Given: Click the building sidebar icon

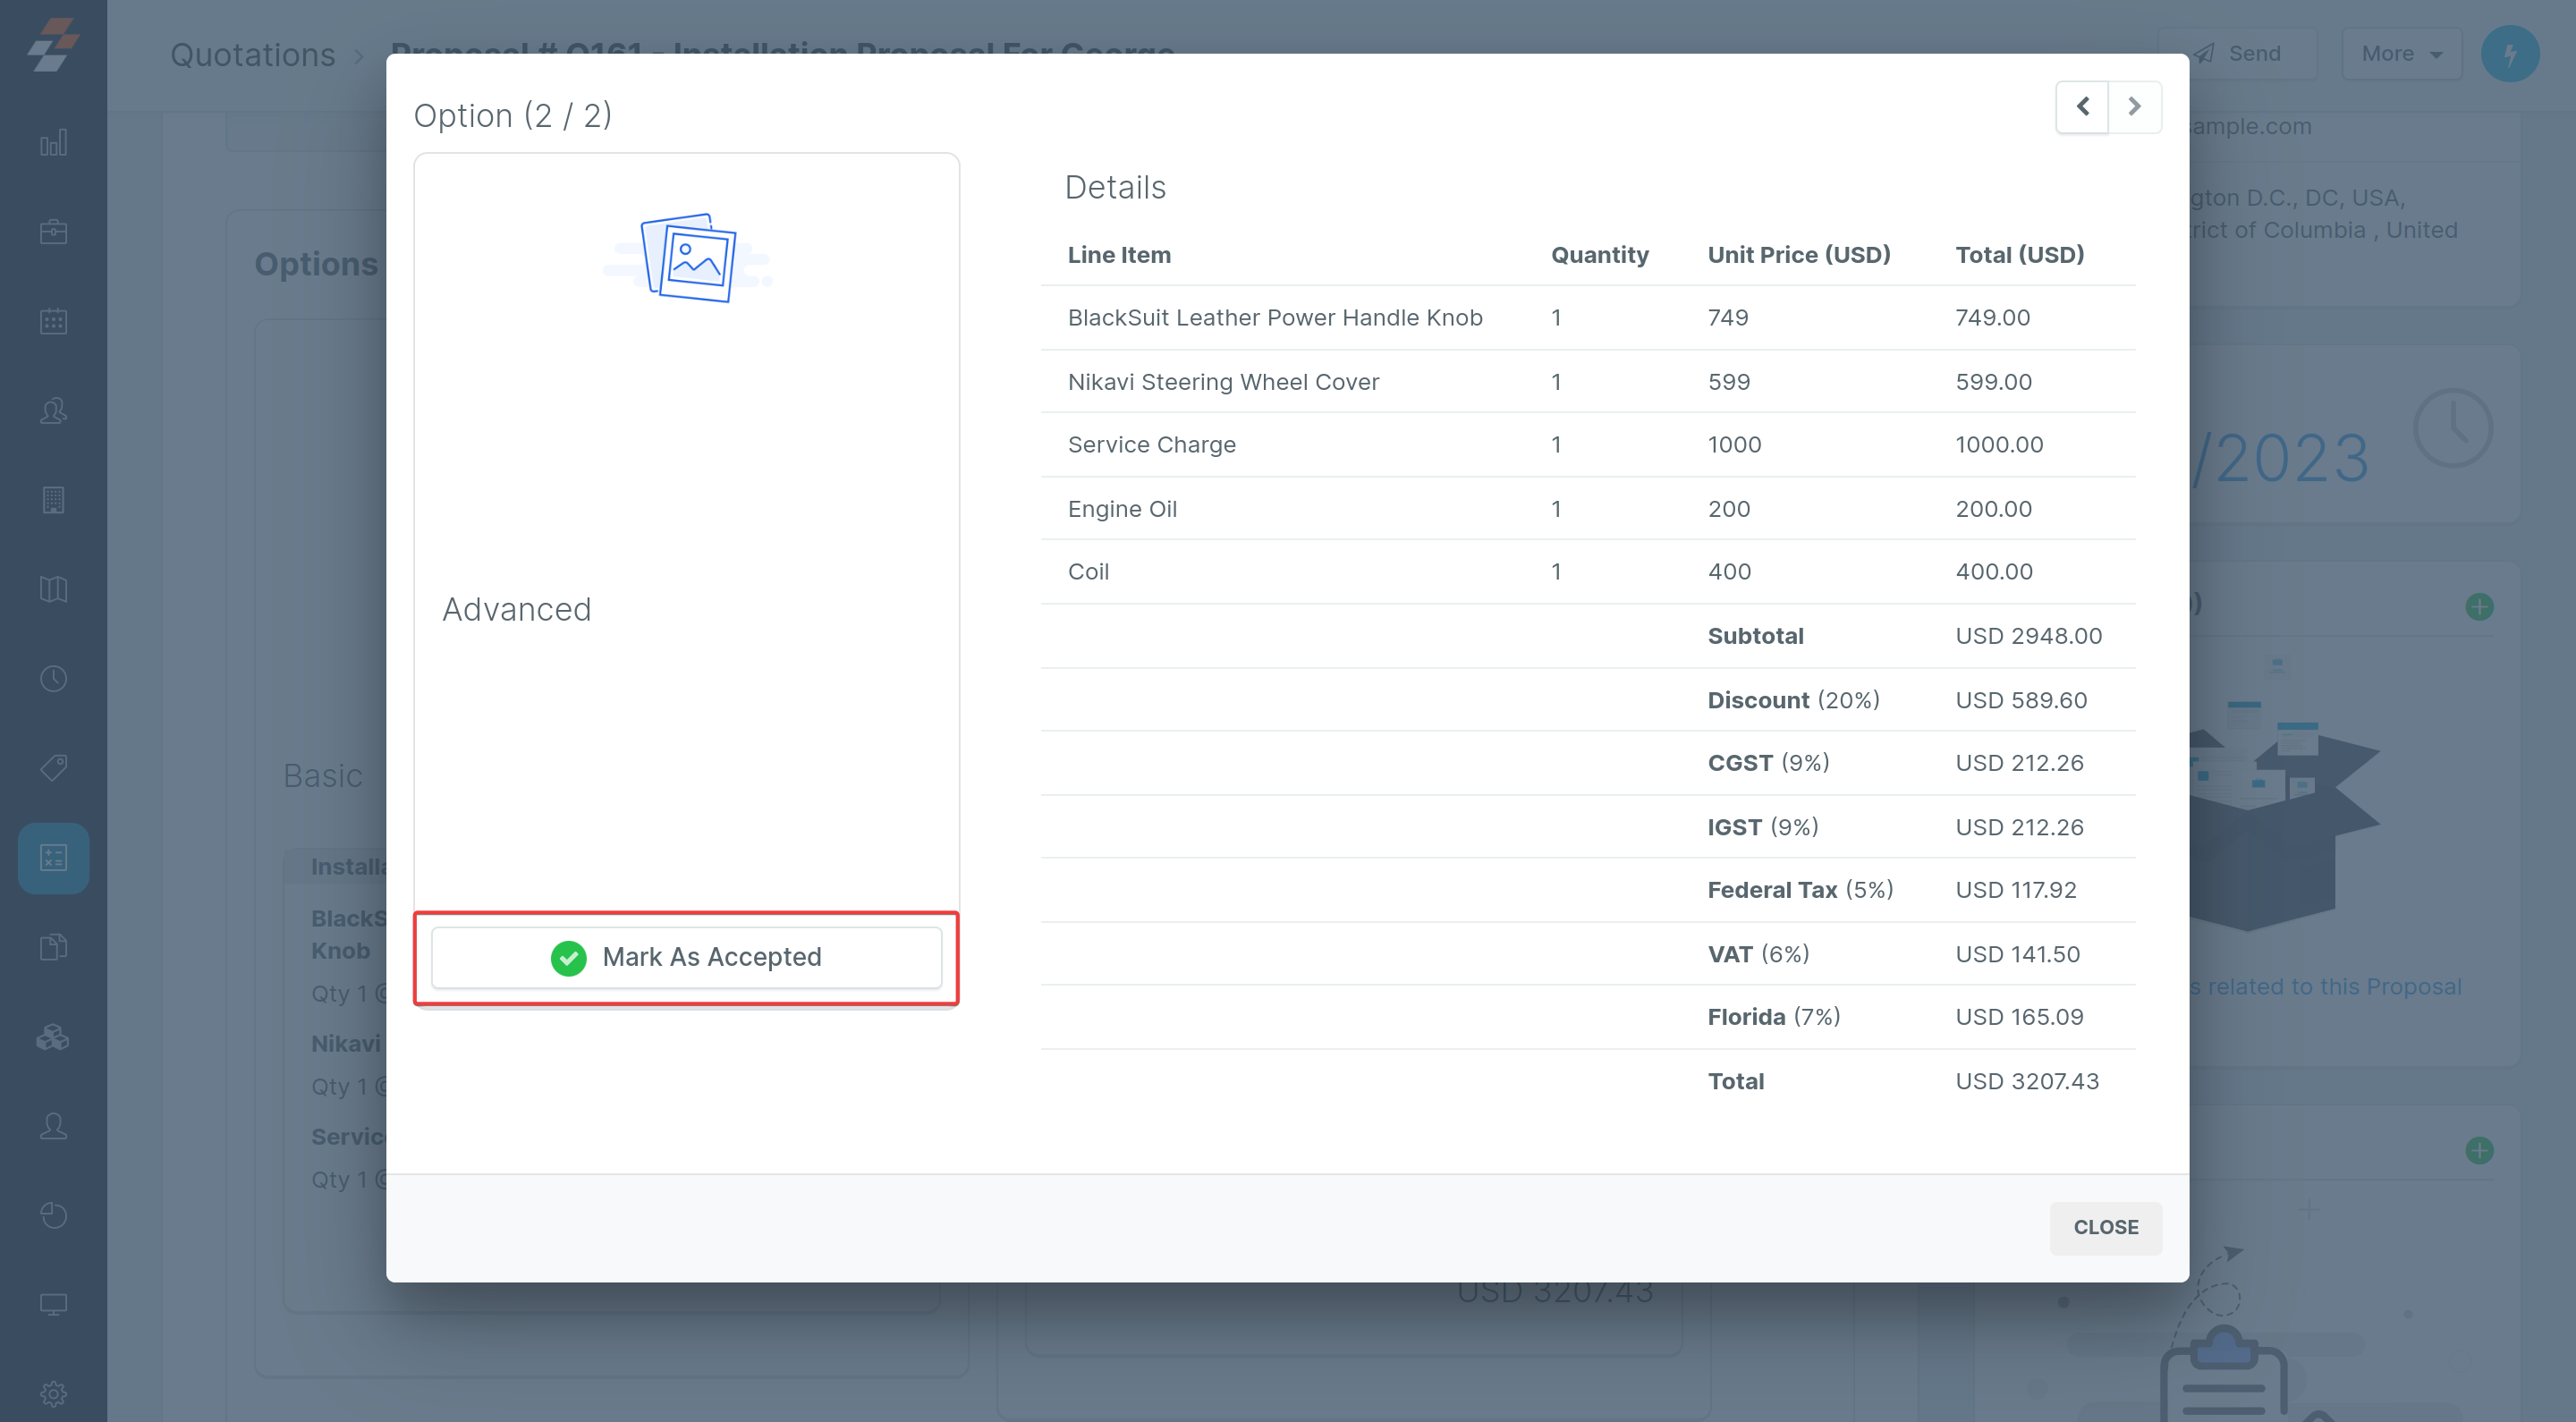Looking at the screenshot, I should click(53, 500).
